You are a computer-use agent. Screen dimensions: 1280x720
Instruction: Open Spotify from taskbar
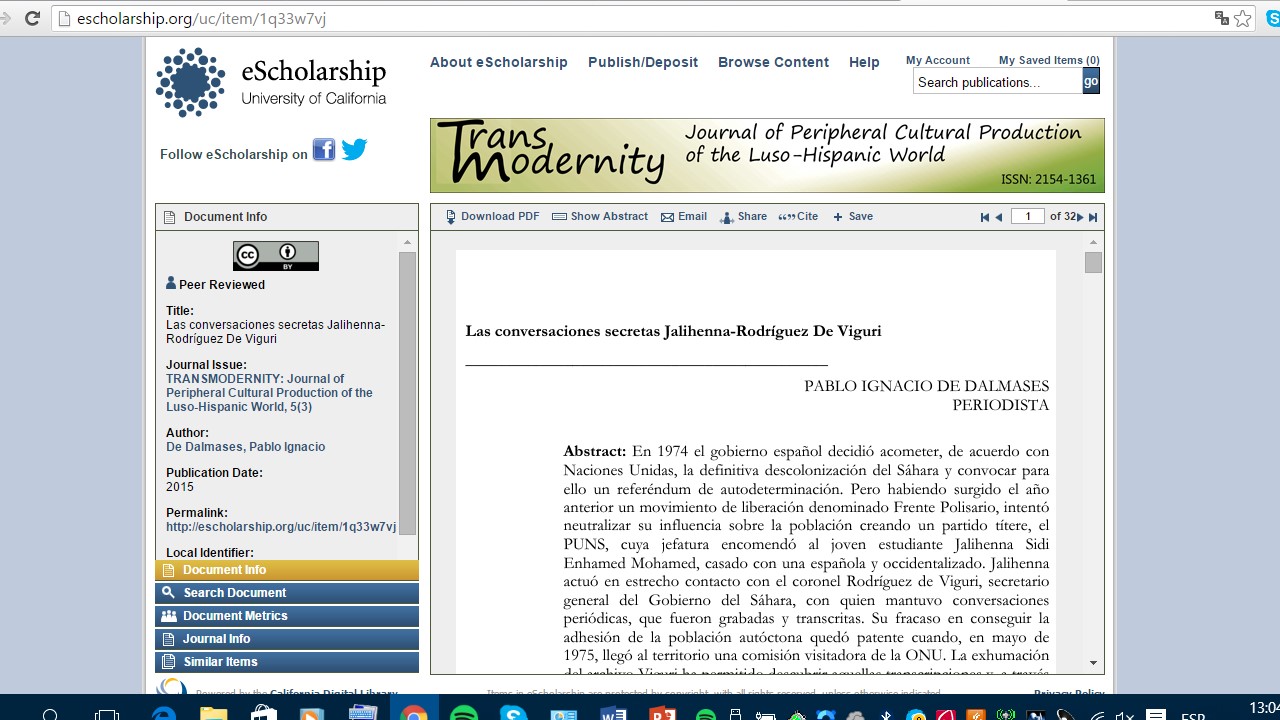[x=463, y=714]
